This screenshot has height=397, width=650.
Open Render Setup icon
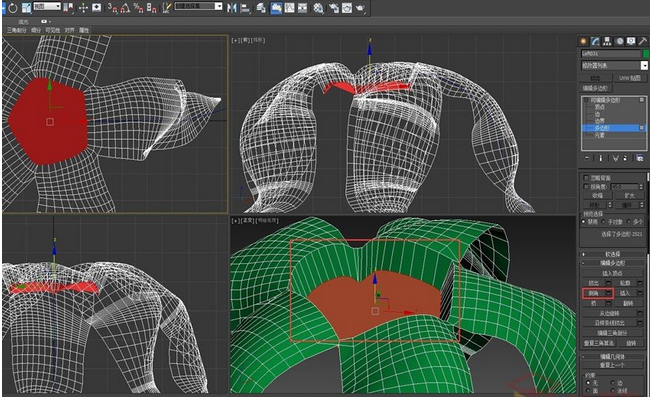point(334,7)
